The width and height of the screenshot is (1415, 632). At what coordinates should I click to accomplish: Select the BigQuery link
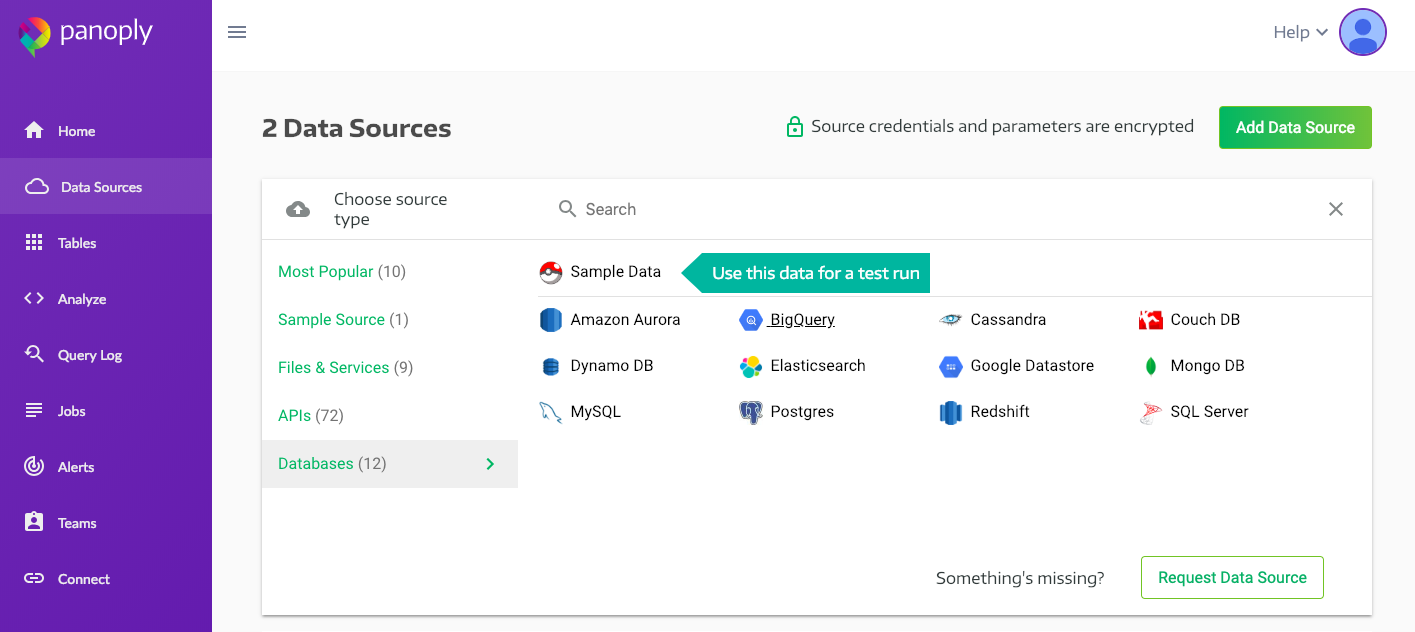(802, 320)
